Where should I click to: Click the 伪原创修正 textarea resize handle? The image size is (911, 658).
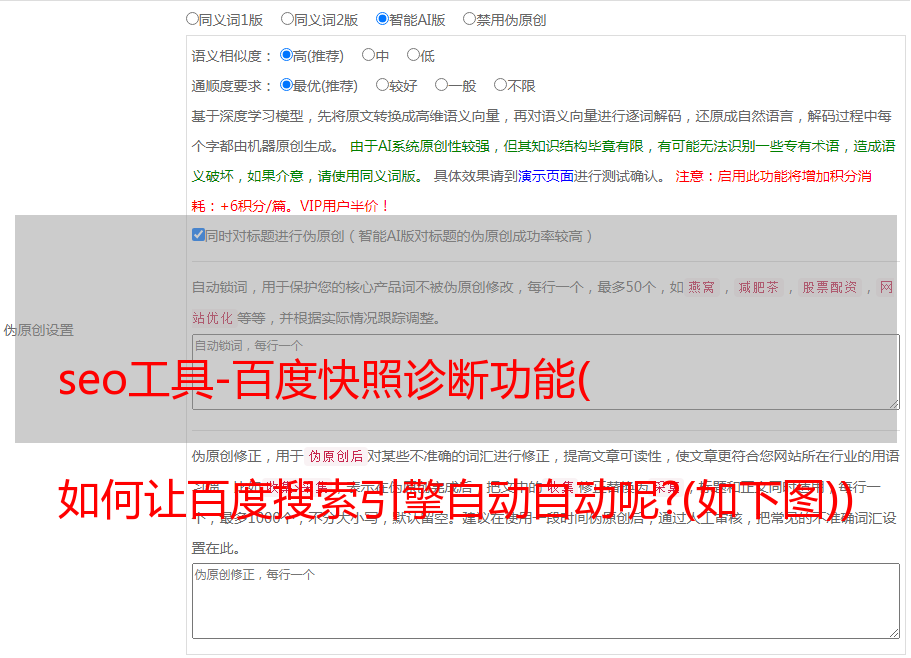[x=894, y=633]
